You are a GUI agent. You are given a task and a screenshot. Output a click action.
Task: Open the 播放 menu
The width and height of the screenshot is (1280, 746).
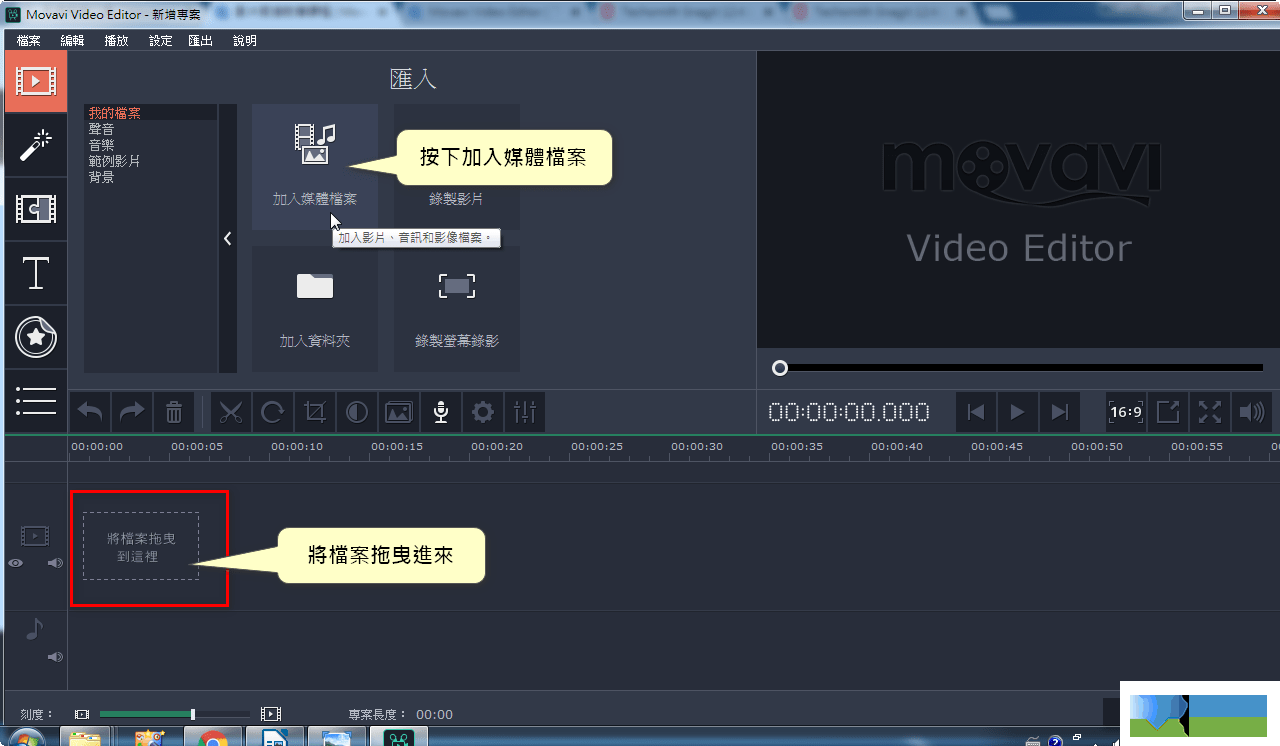pyautogui.click(x=116, y=41)
